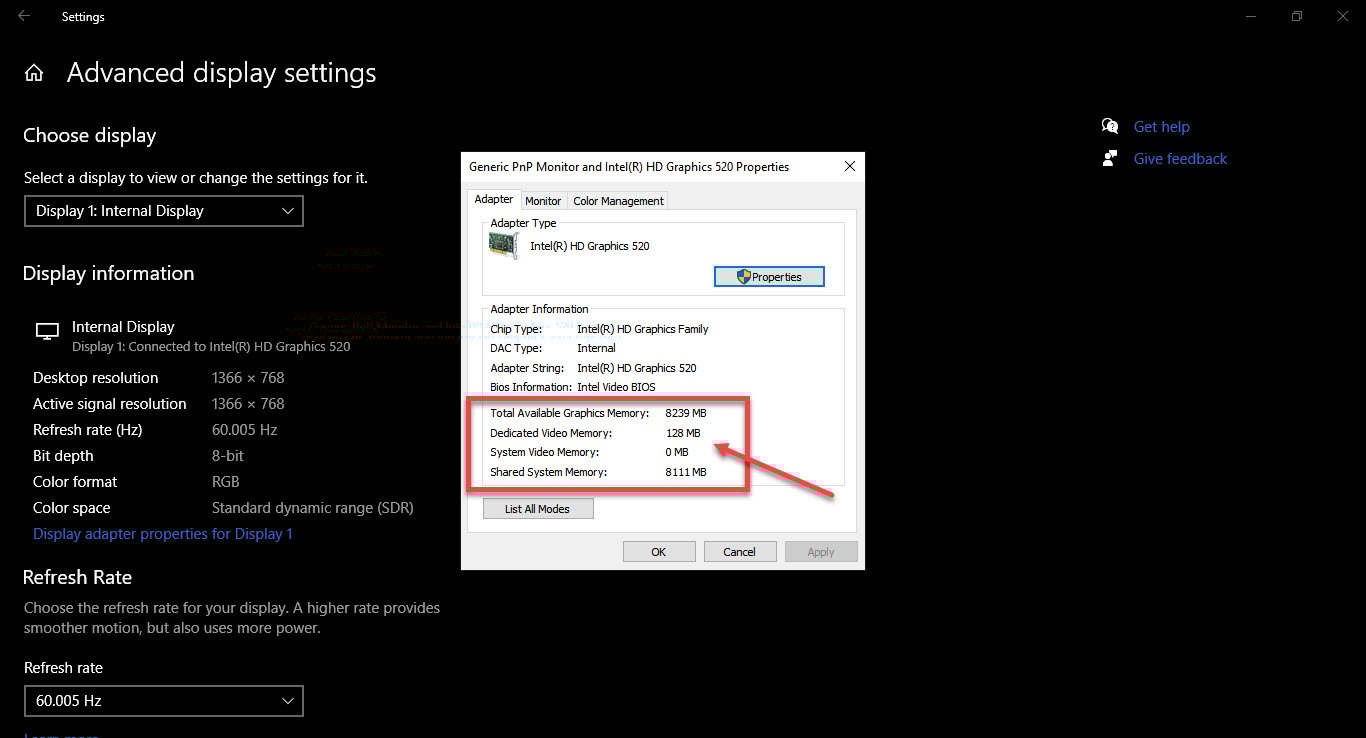Screen dimensions: 1366x738
Task: Switch to the Color Management tab
Action: [617, 200]
